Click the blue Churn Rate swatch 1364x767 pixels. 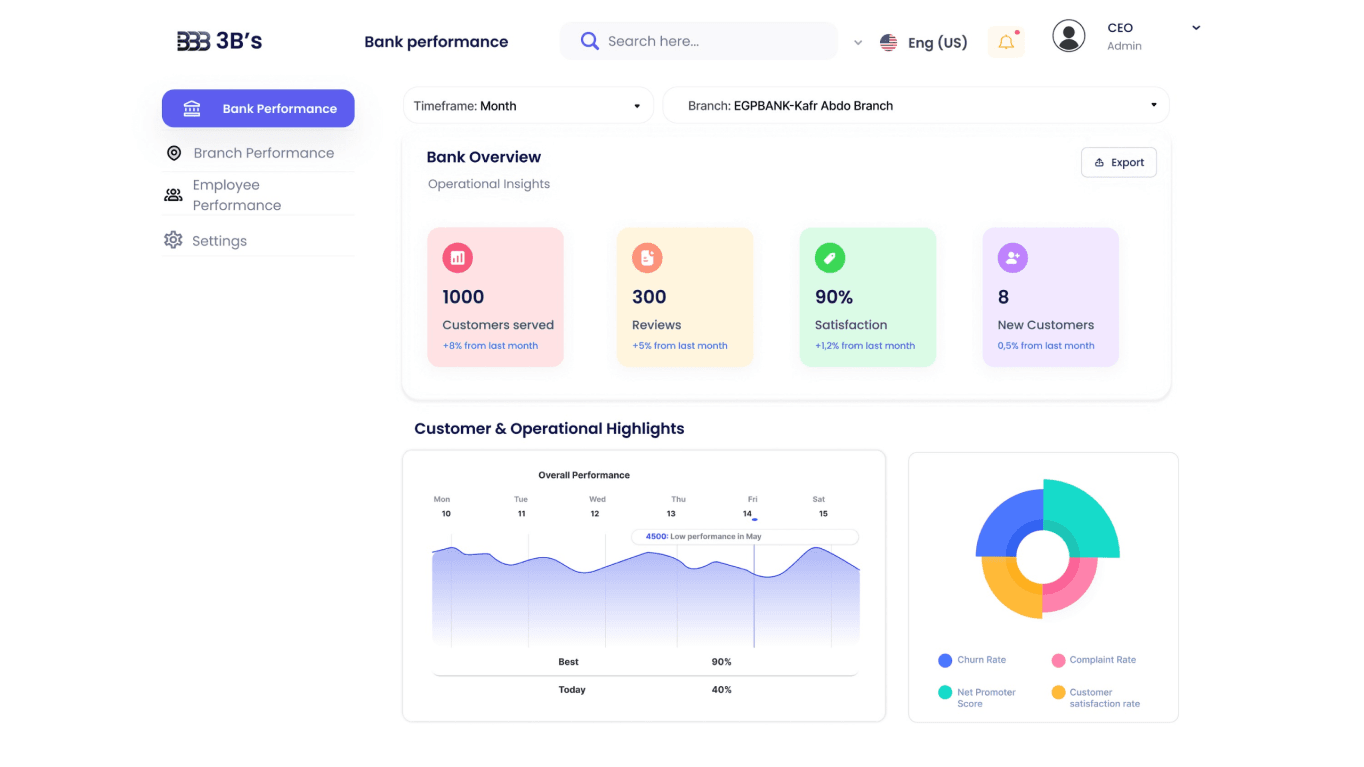point(943,660)
